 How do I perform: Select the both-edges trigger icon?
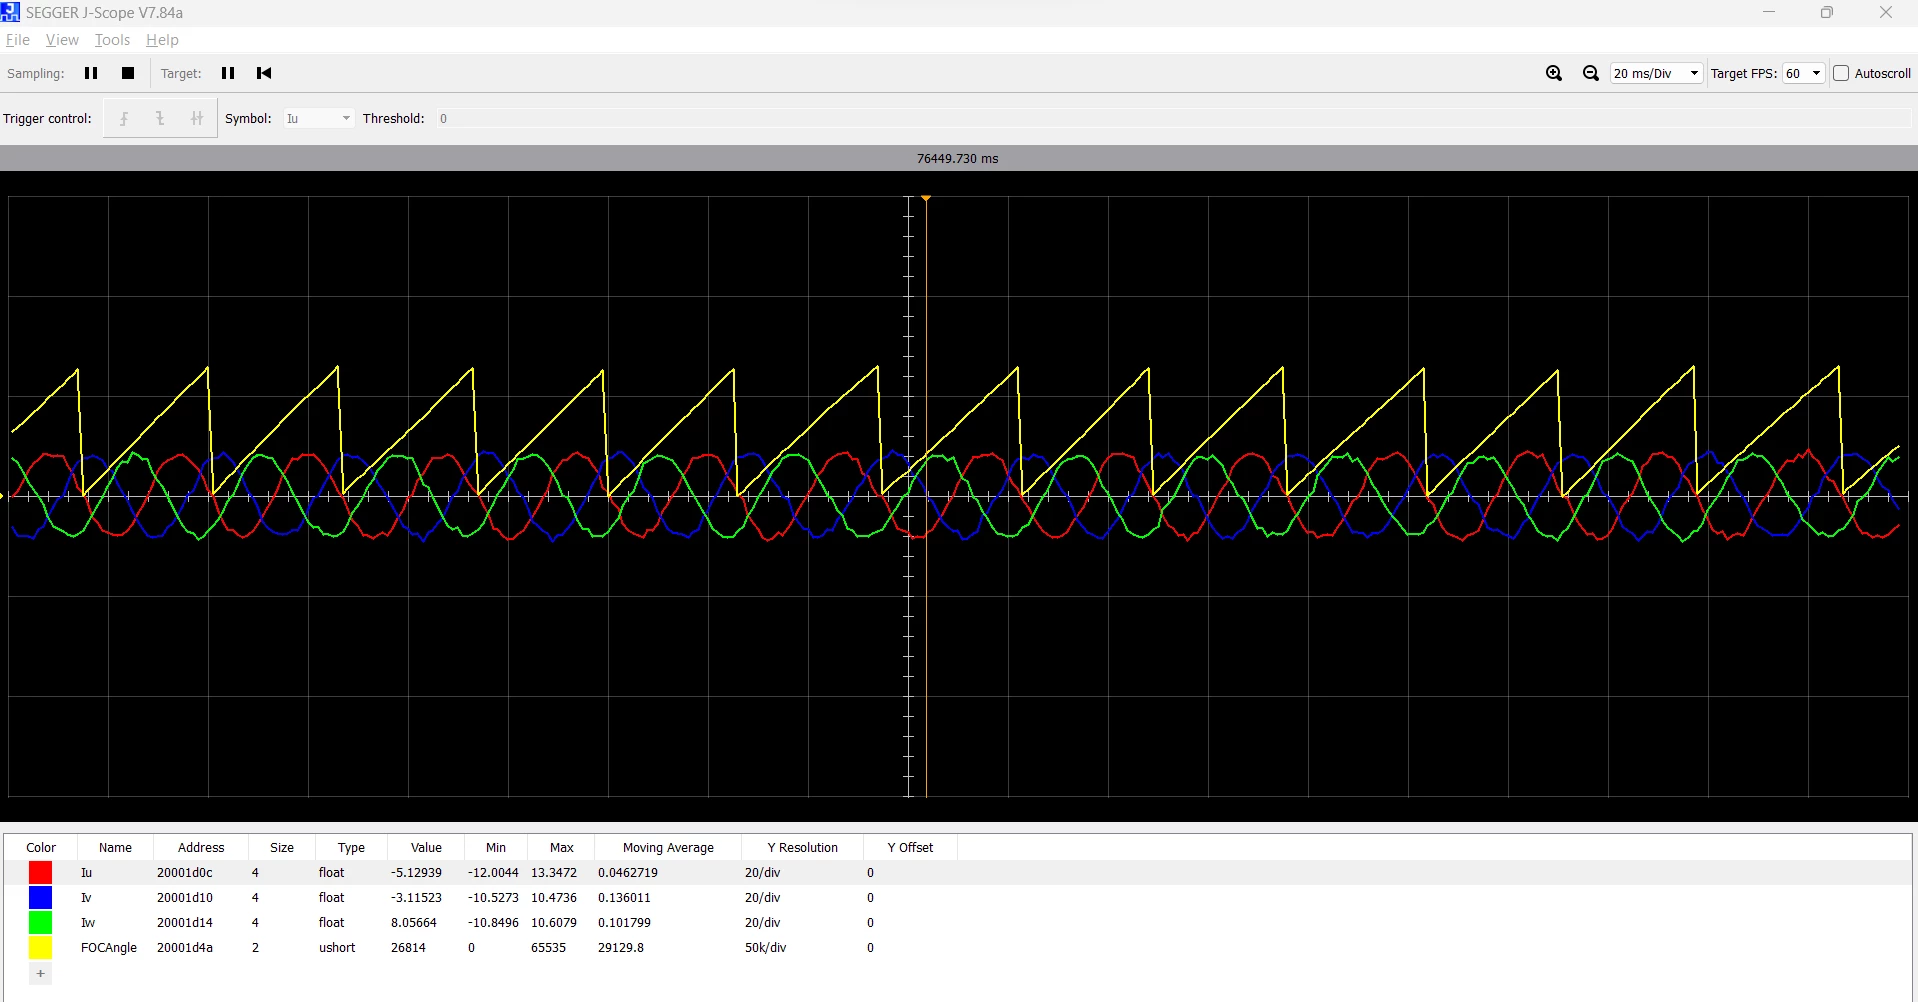click(x=197, y=118)
